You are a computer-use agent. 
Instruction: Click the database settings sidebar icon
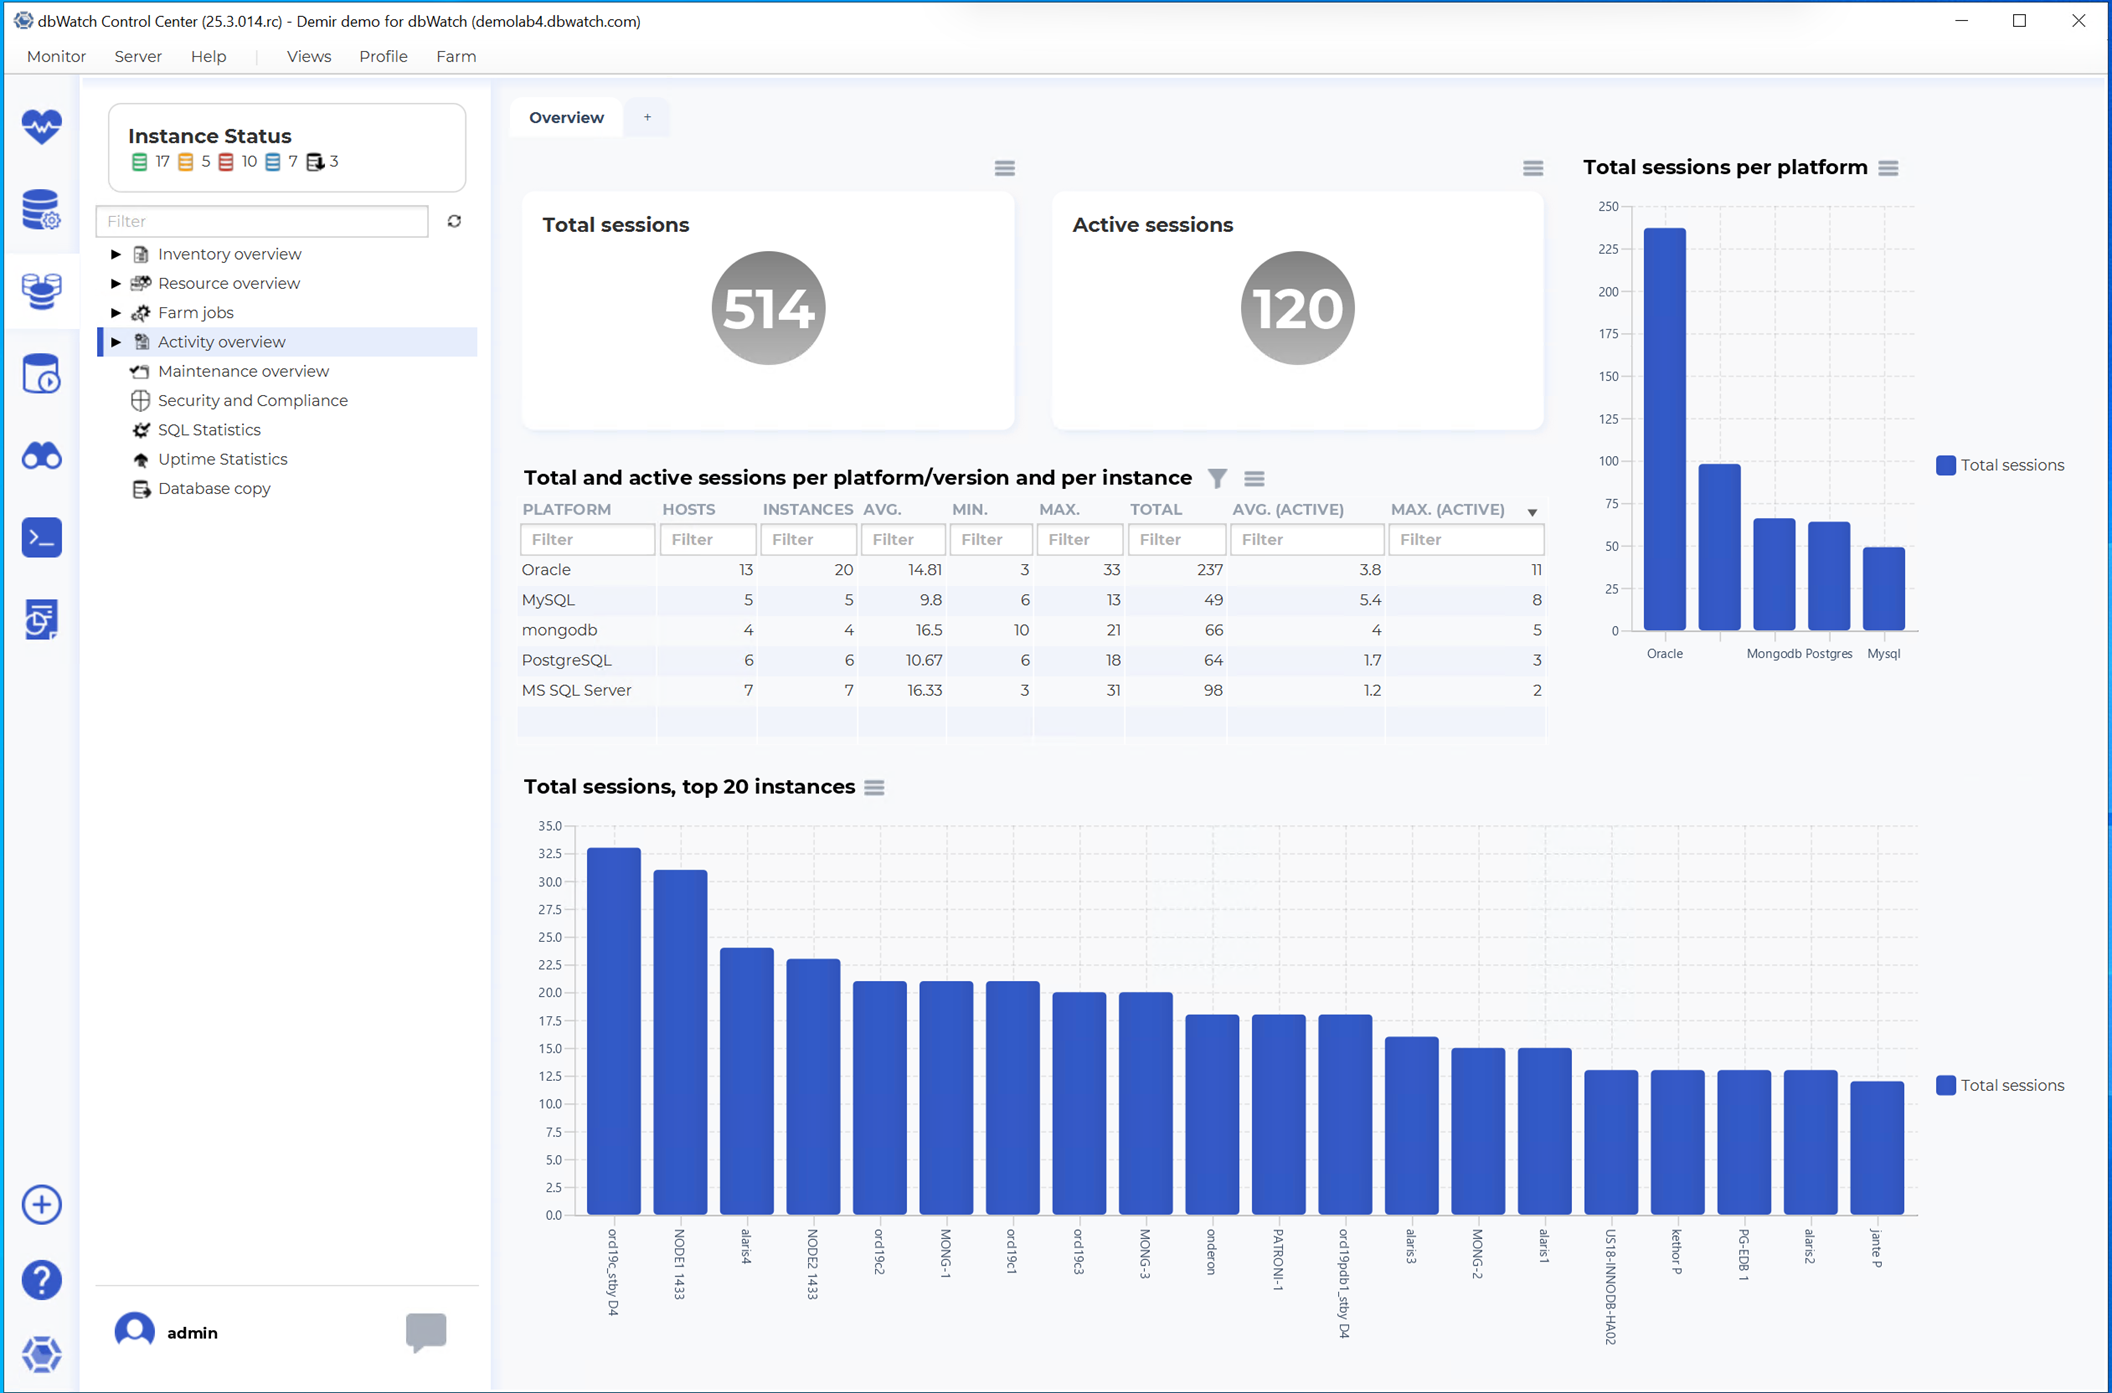pyautogui.click(x=41, y=209)
